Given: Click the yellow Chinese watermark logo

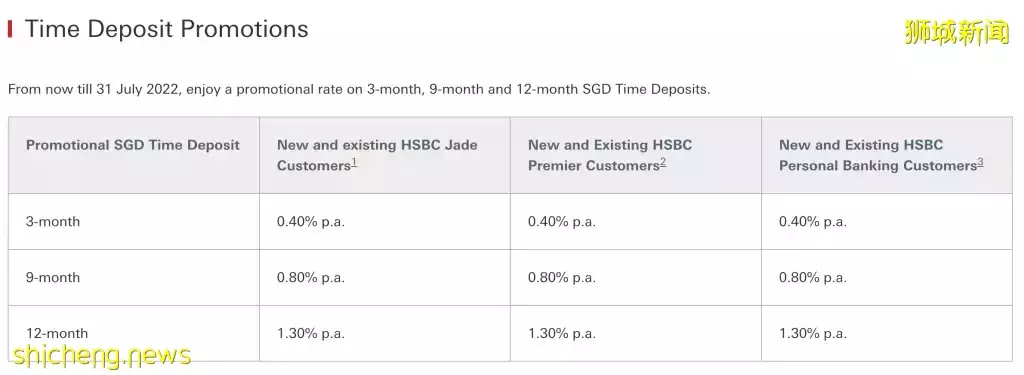Looking at the screenshot, I should click(x=957, y=32).
